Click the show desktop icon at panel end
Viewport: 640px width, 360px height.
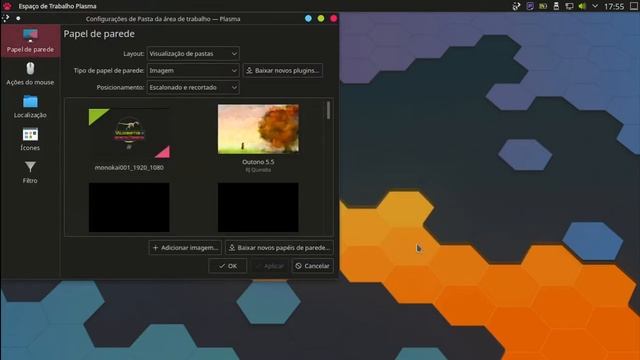634,6
